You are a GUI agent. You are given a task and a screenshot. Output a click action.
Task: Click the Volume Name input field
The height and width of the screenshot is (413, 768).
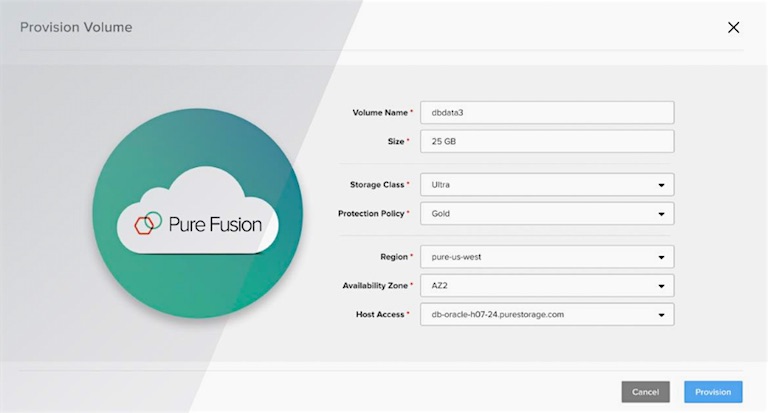pyautogui.click(x=547, y=113)
